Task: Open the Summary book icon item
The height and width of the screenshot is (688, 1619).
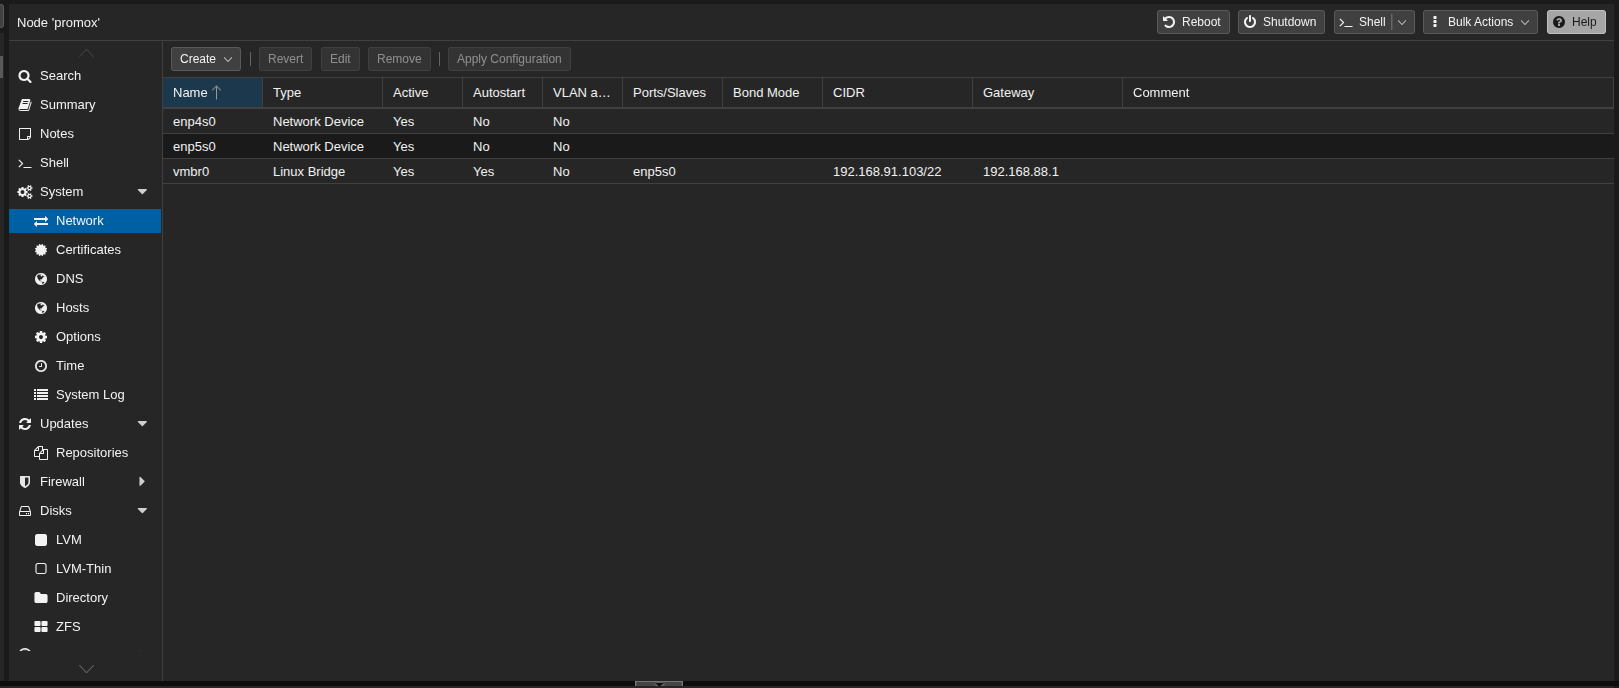Action: pos(25,105)
